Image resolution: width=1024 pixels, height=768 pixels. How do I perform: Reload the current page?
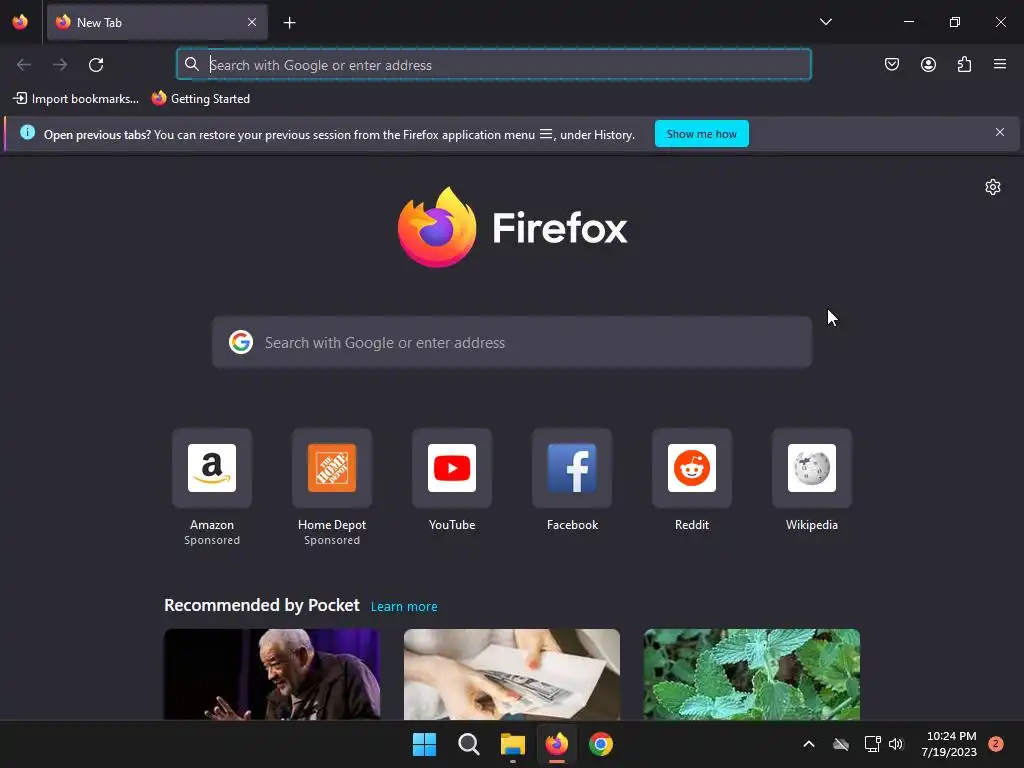(x=96, y=65)
